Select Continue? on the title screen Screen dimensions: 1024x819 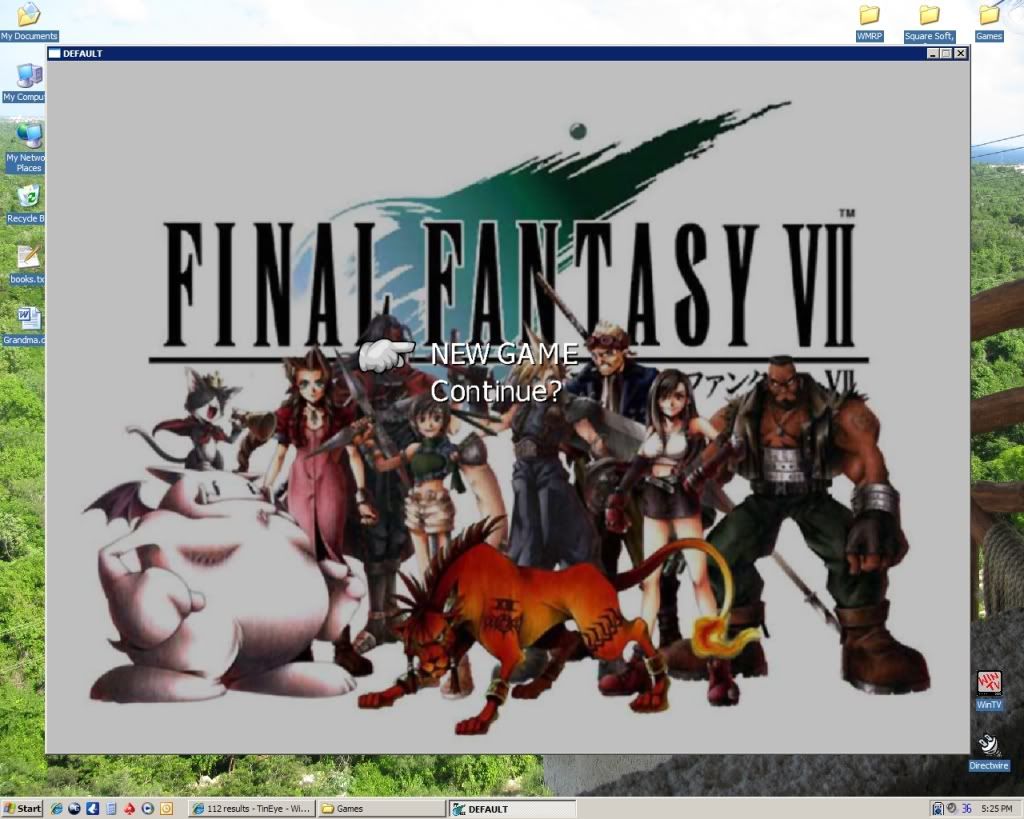(x=496, y=391)
